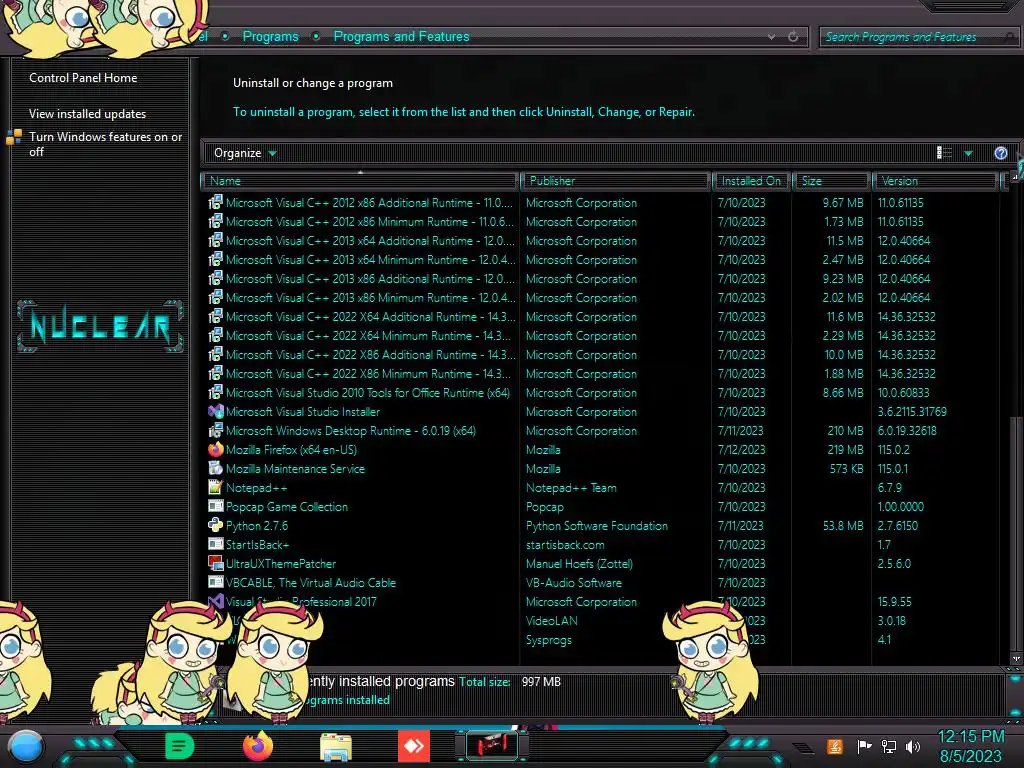The height and width of the screenshot is (768, 1024).
Task: Click version 3.6.2115.31769 cell
Action: 912,411
